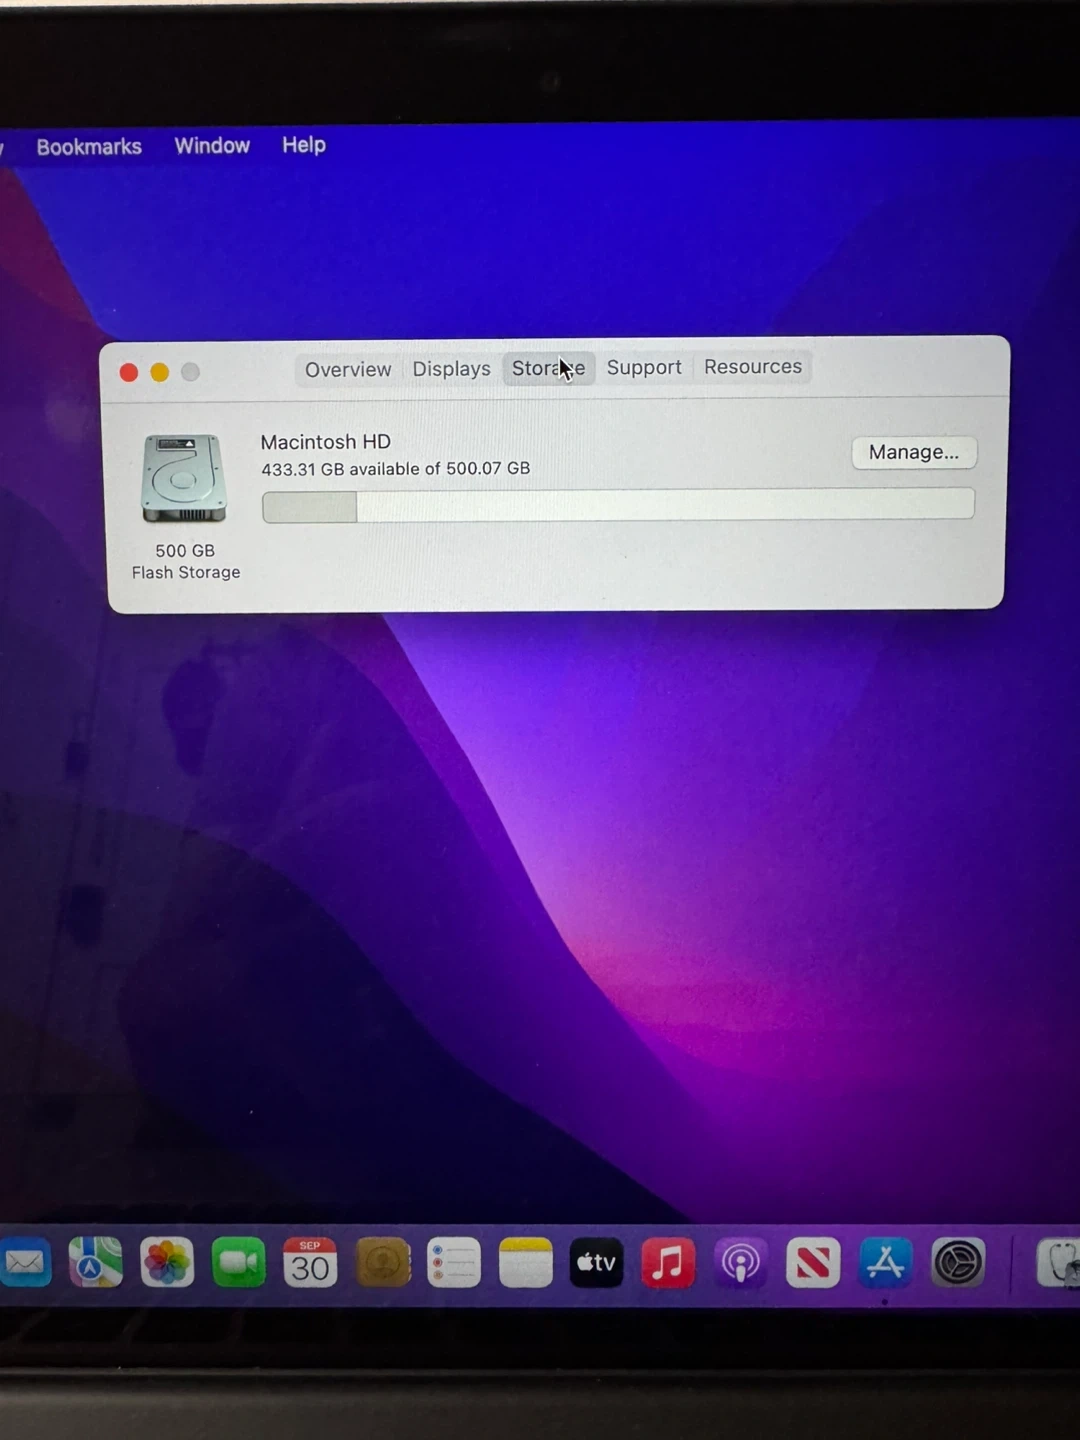The height and width of the screenshot is (1440, 1080).
Task: Open the Music app from the dock
Action: click(668, 1263)
